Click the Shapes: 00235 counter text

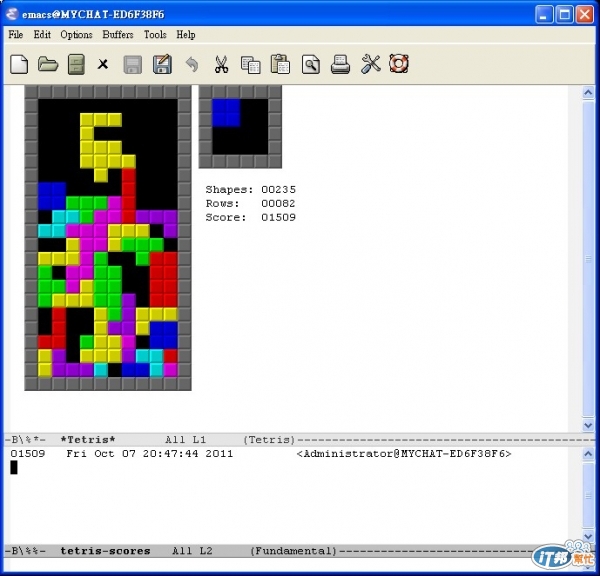tap(251, 189)
